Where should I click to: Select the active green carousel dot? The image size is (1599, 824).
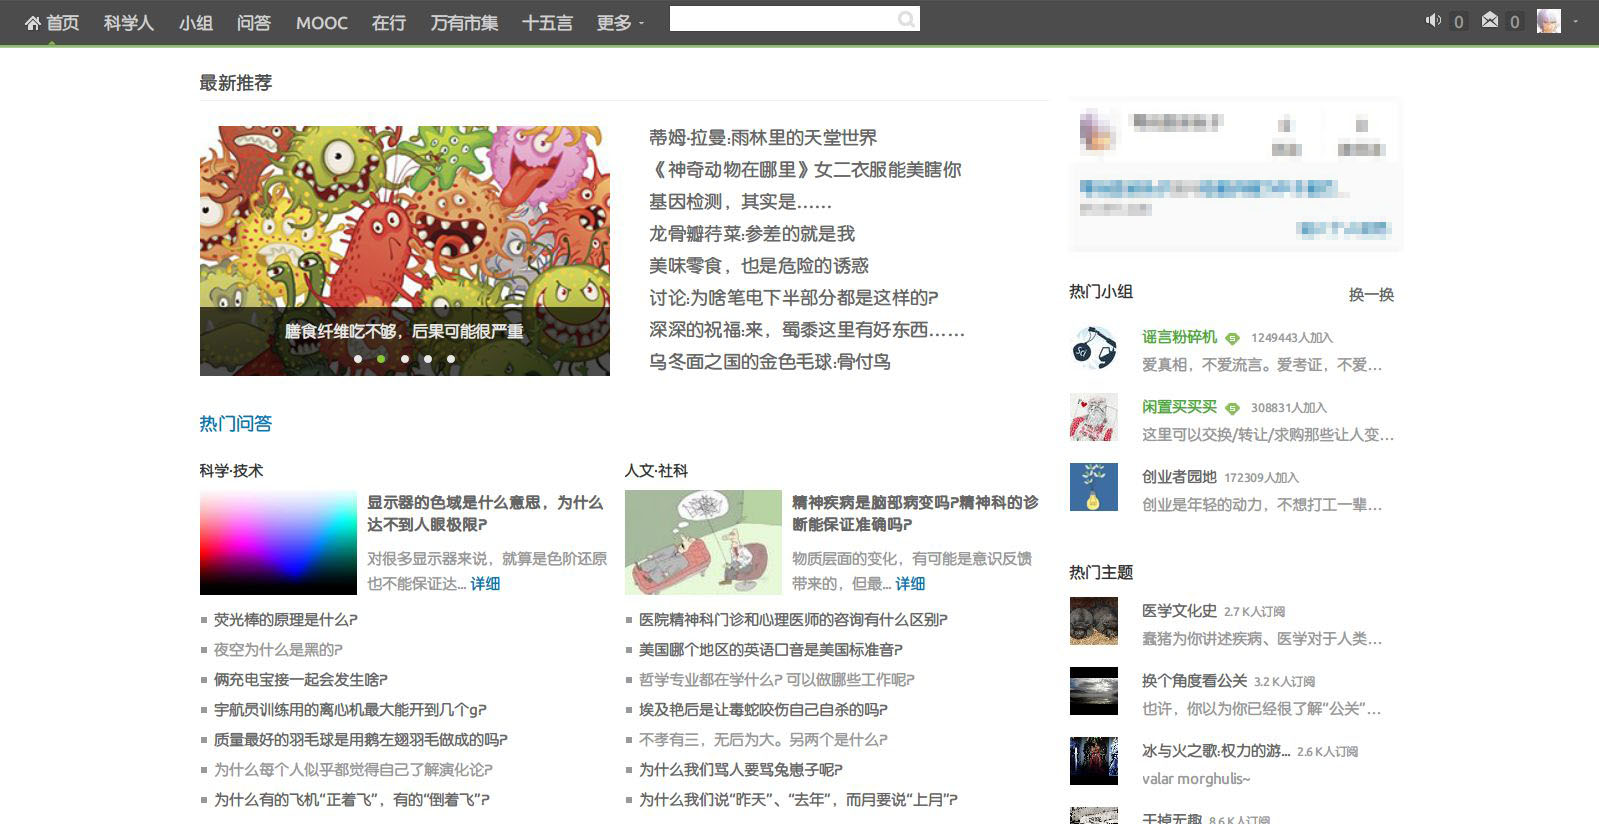pyautogui.click(x=381, y=358)
